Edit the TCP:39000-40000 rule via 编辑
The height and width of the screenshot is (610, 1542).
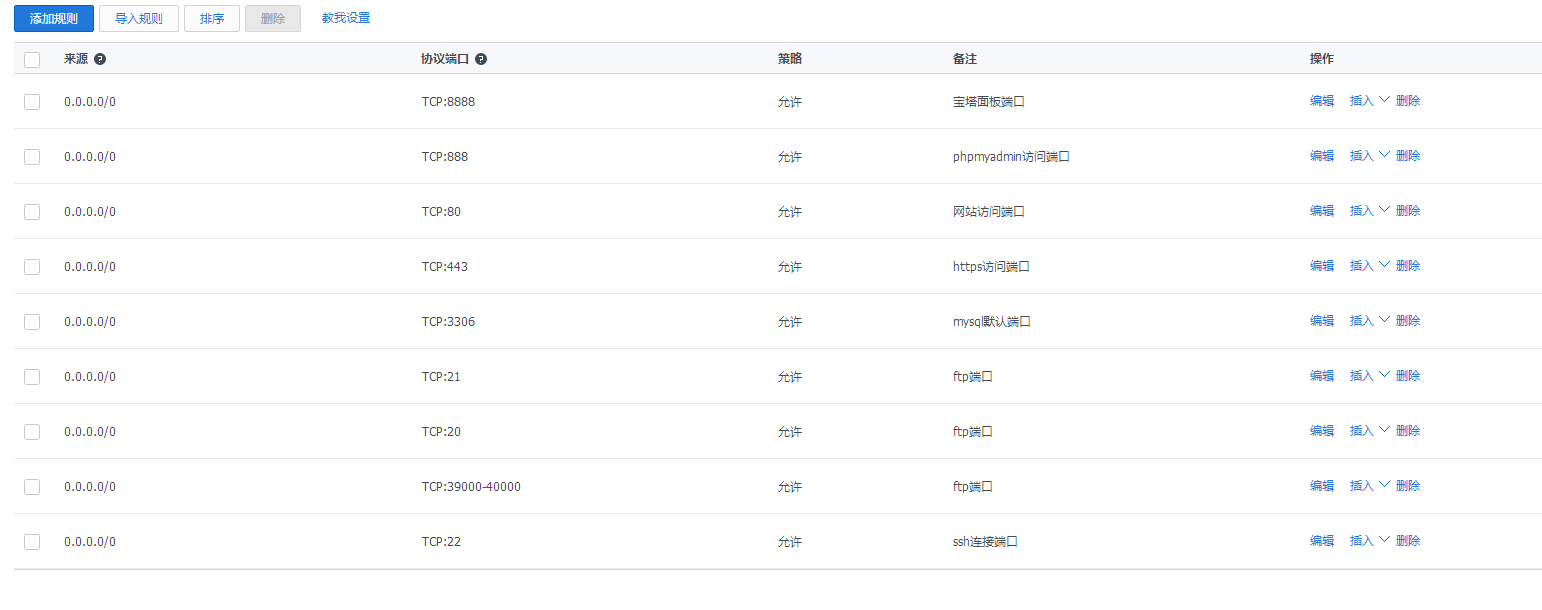tap(1322, 486)
